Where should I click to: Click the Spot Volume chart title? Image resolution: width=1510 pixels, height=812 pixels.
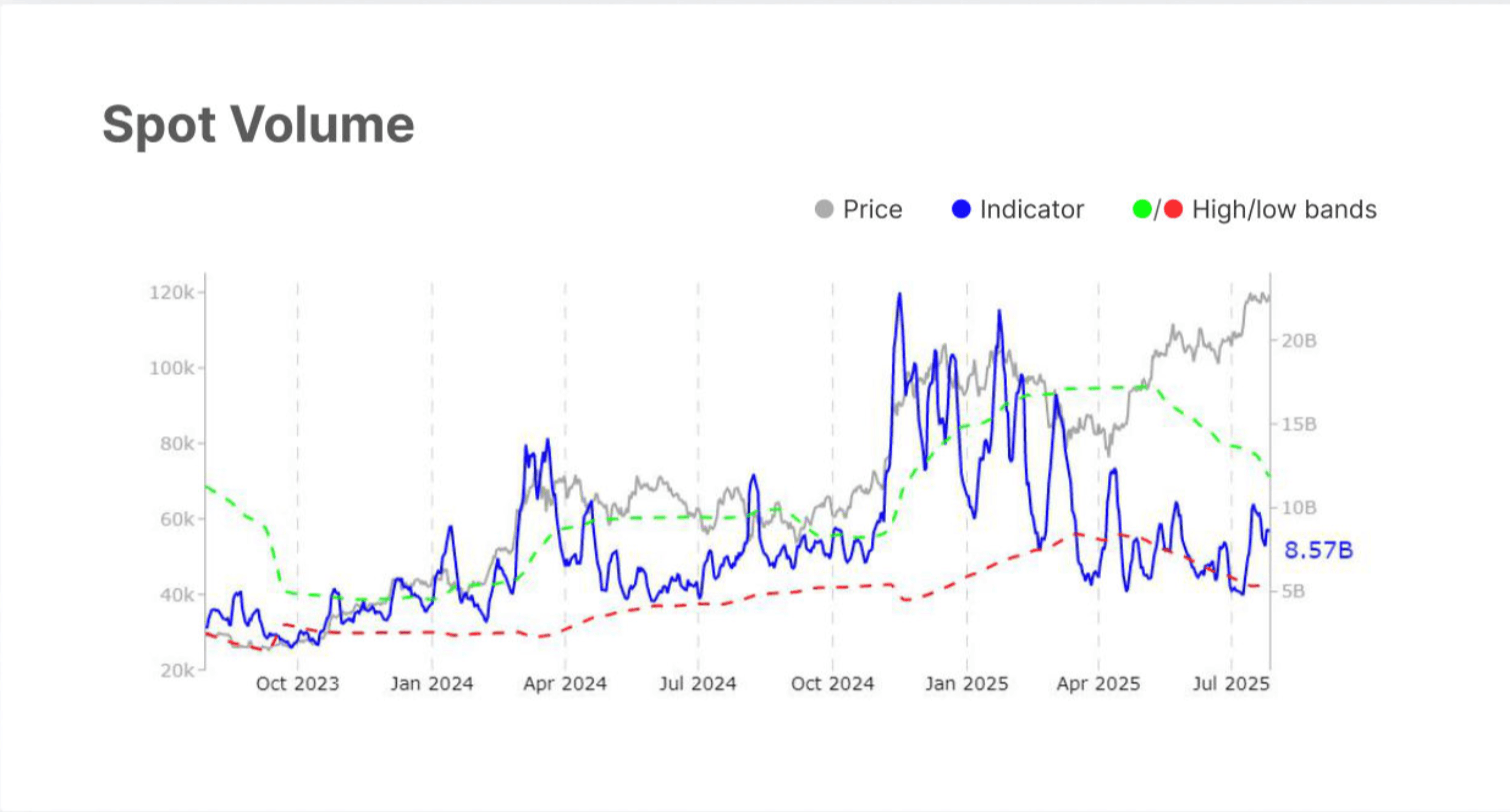point(258,125)
